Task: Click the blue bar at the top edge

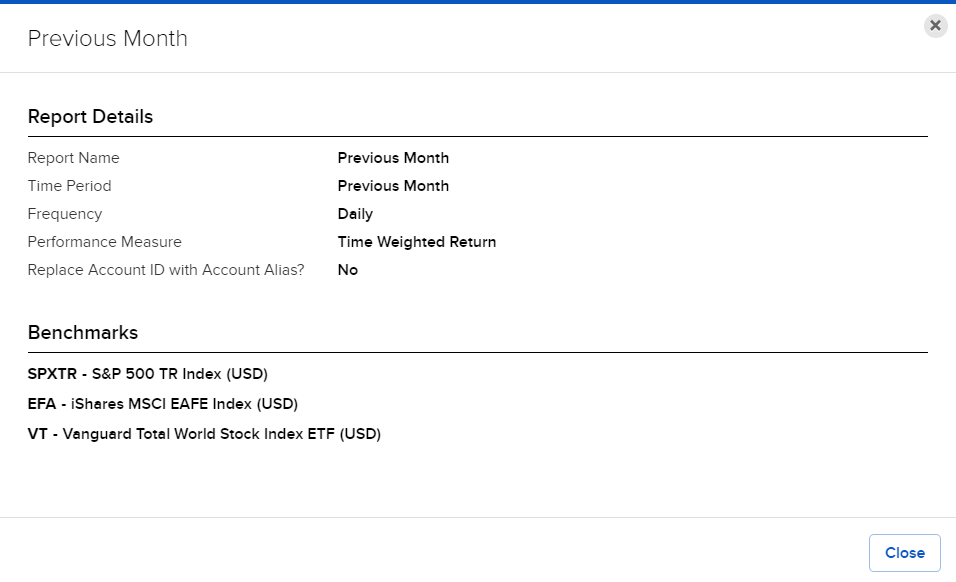Action: tap(478, 3)
